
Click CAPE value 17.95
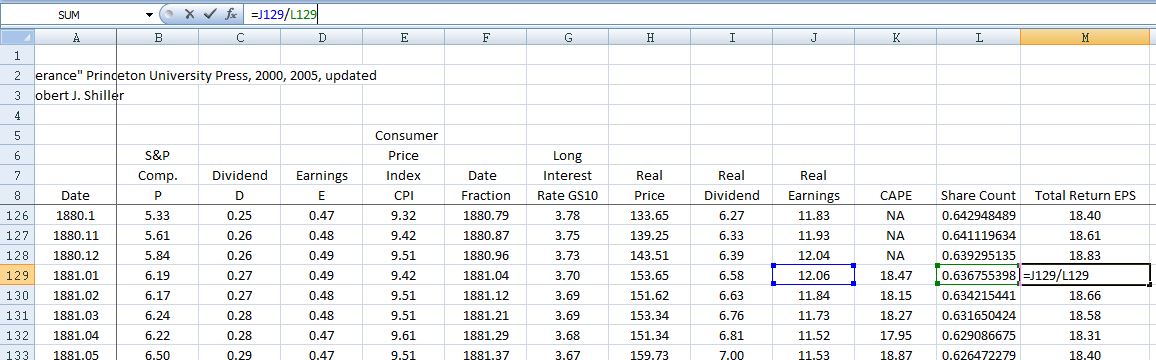(x=896, y=335)
